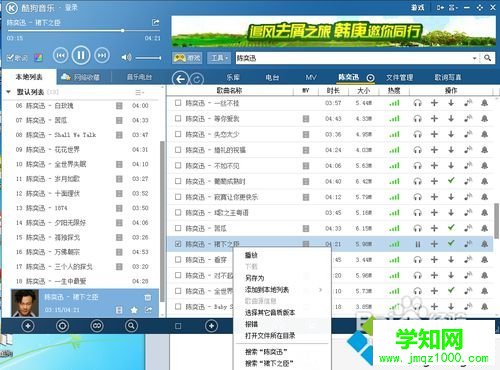The image size is (500, 370).
Task: Choose 选择其它音质版本 in the context menu
Action: point(270,312)
